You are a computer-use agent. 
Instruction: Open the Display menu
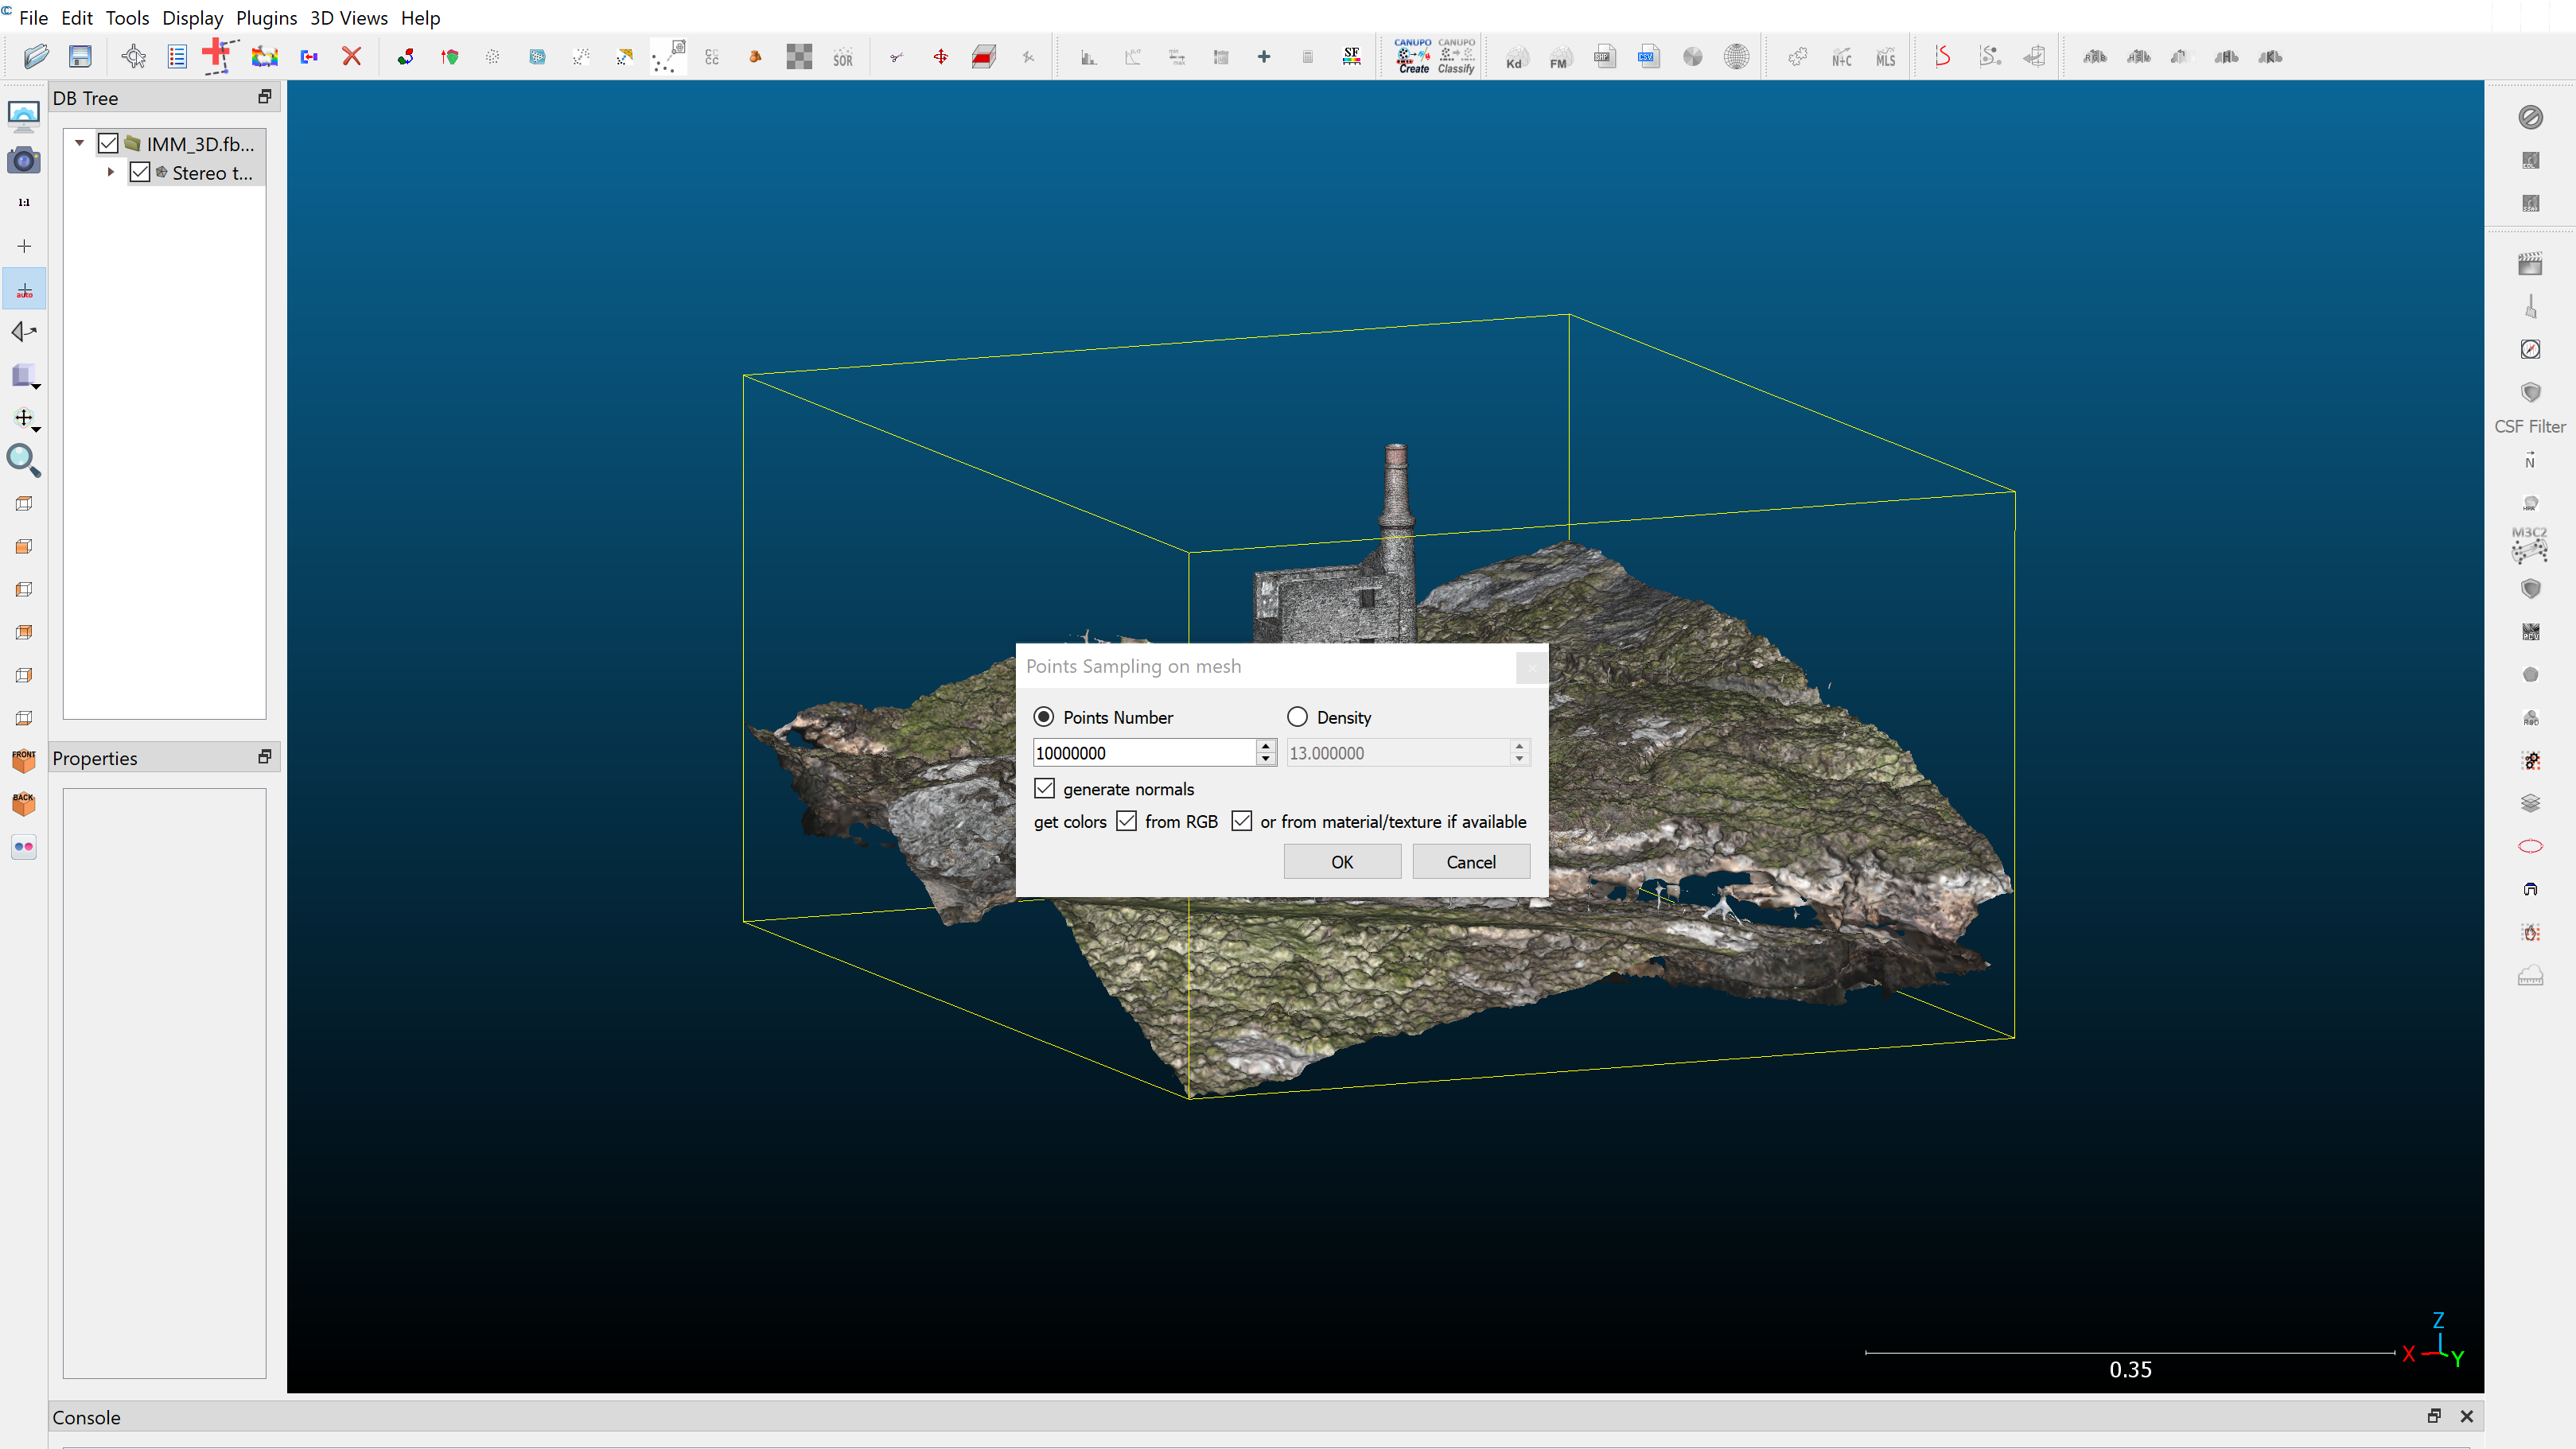(192, 17)
